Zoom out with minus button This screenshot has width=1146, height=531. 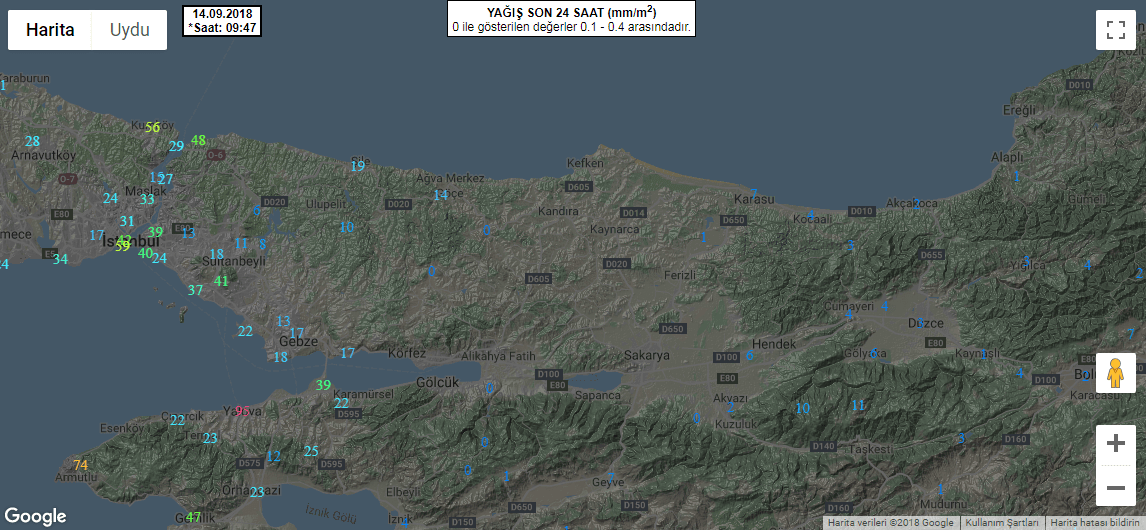1115,486
